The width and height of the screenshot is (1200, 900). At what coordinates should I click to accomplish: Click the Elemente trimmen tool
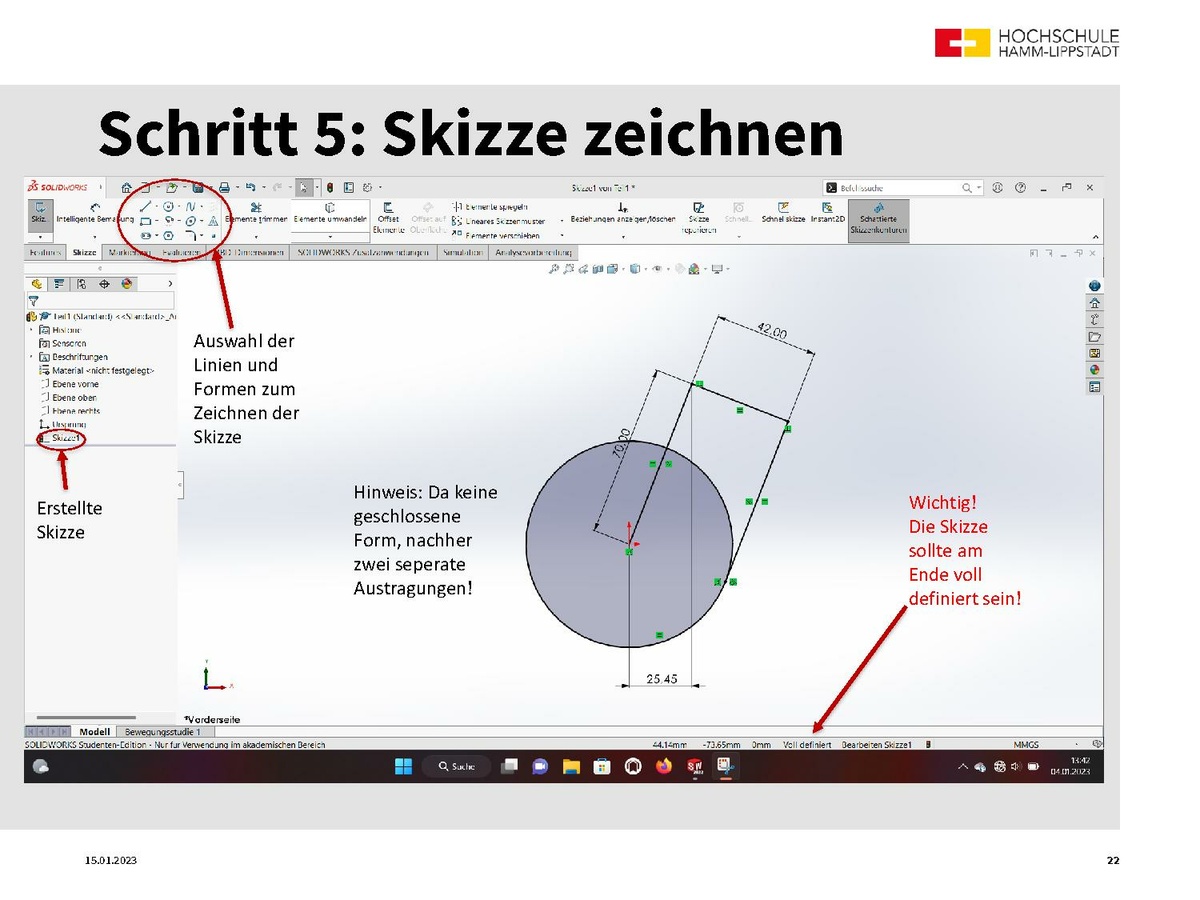pos(256,211)
